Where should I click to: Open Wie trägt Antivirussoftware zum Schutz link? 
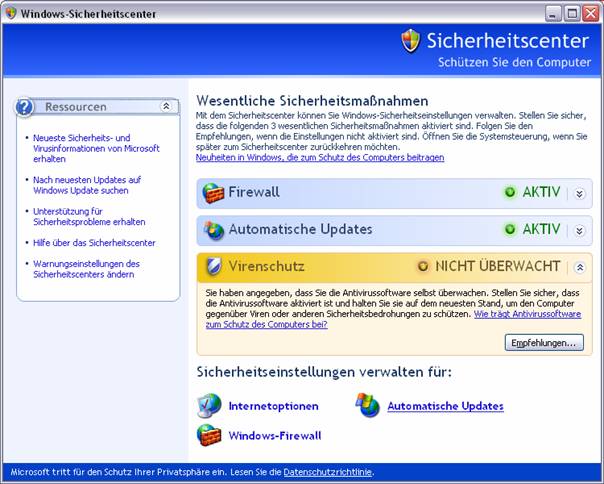point(527,314)
